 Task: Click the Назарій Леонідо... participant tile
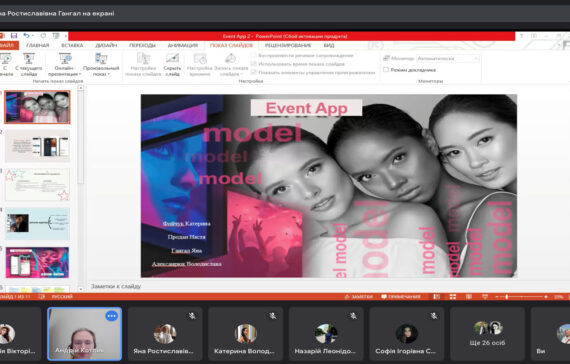[x=326, y=334]
